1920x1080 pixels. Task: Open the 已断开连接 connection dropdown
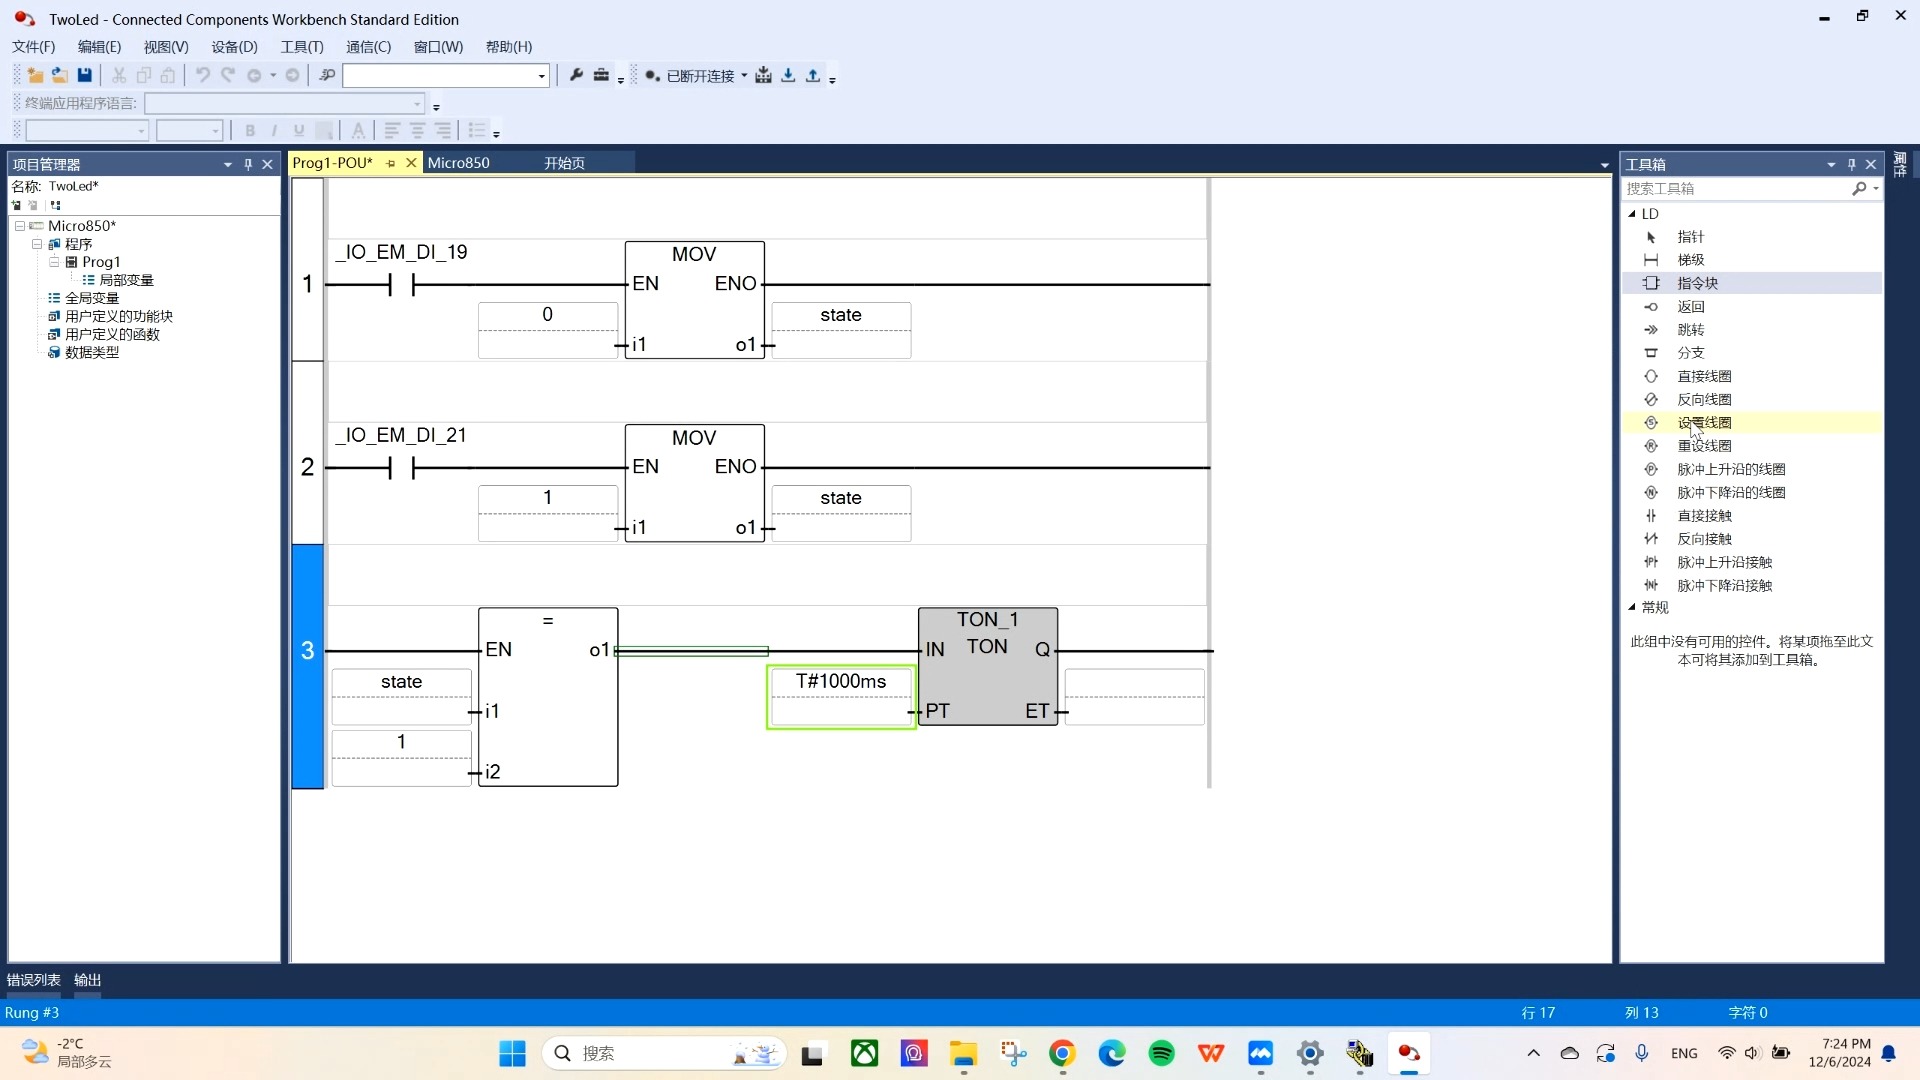tap(744, 75)
